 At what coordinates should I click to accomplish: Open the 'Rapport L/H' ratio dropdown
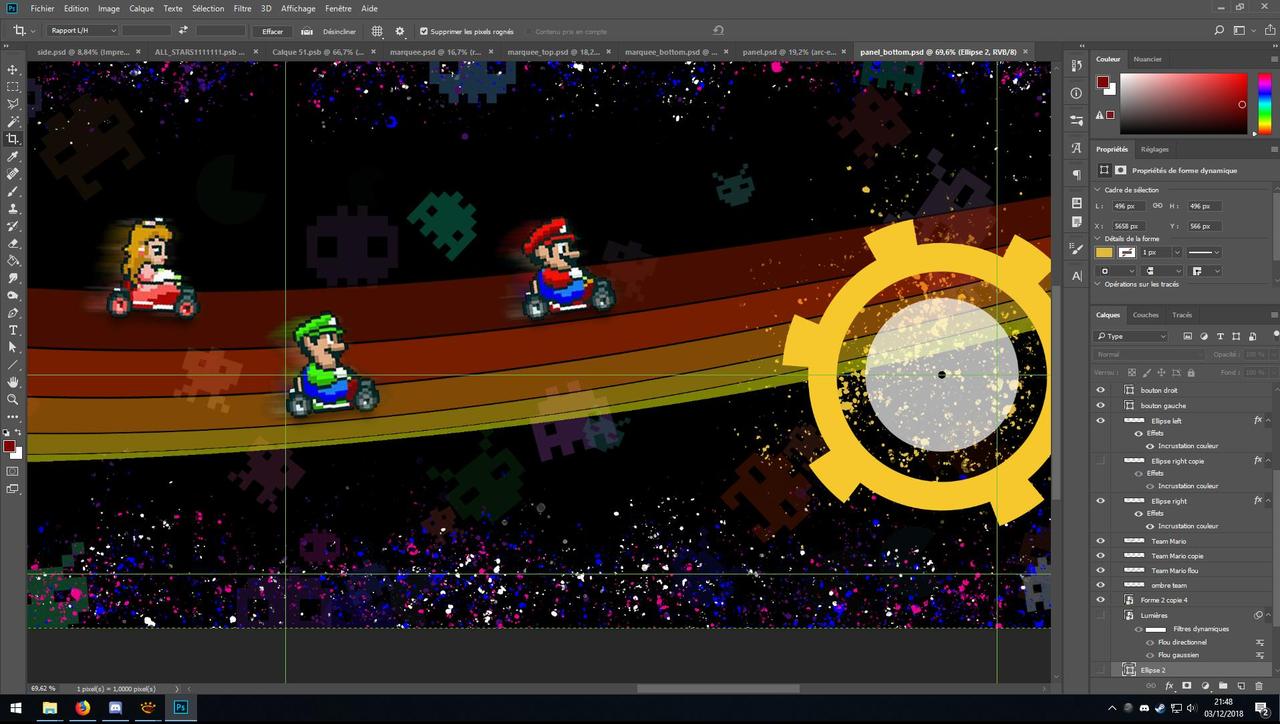point(82,31)
